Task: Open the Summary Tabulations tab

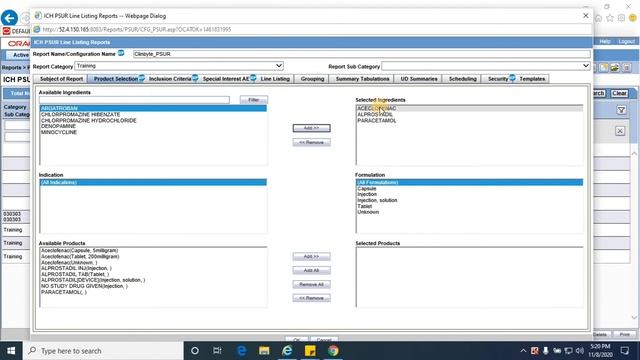Action: click(362, 79)
